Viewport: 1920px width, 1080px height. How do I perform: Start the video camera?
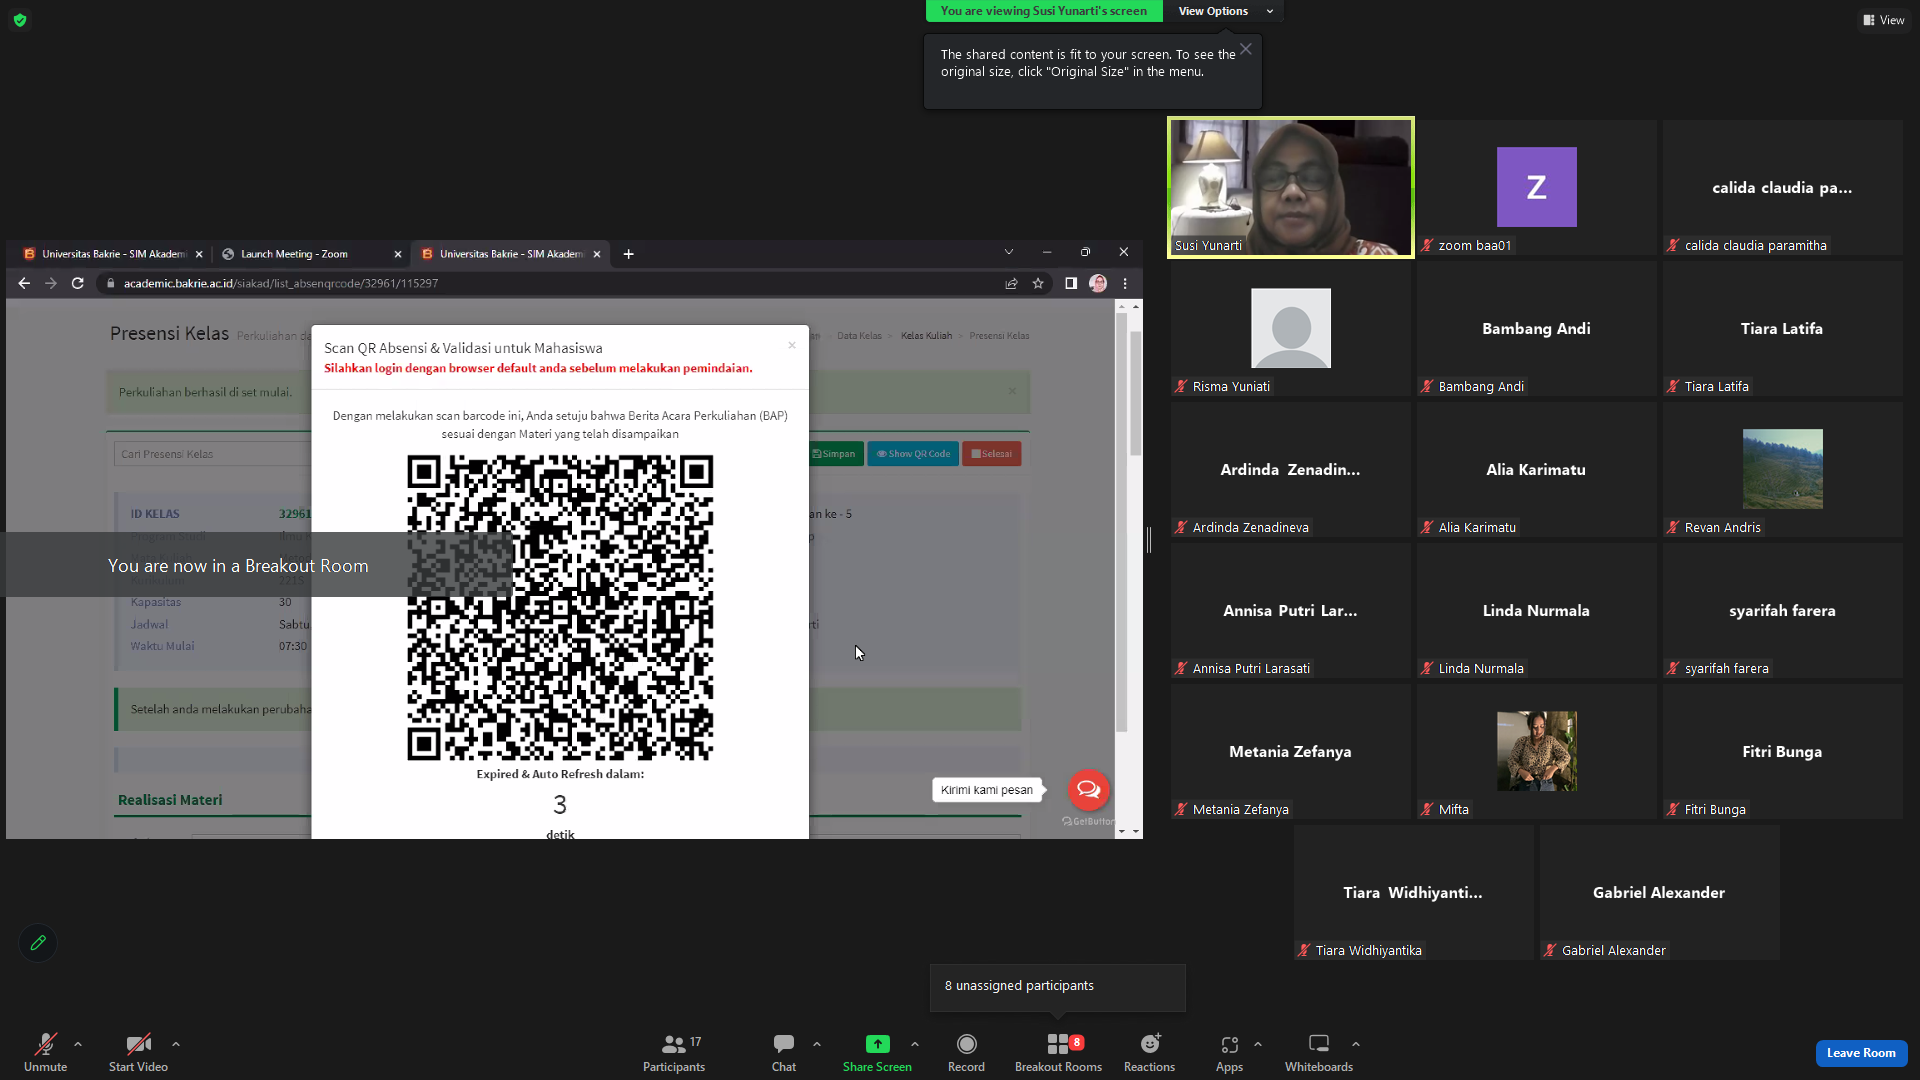tap(138, 1053)
